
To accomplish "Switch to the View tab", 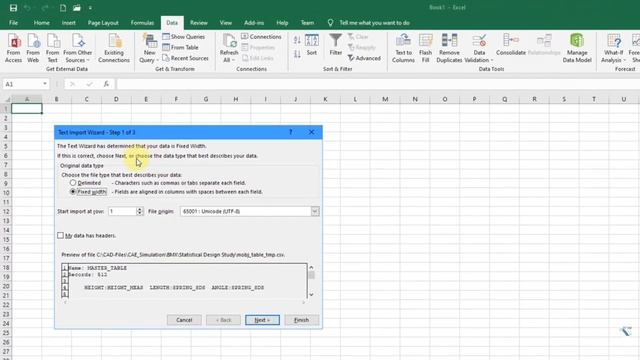I will [226, 23].
